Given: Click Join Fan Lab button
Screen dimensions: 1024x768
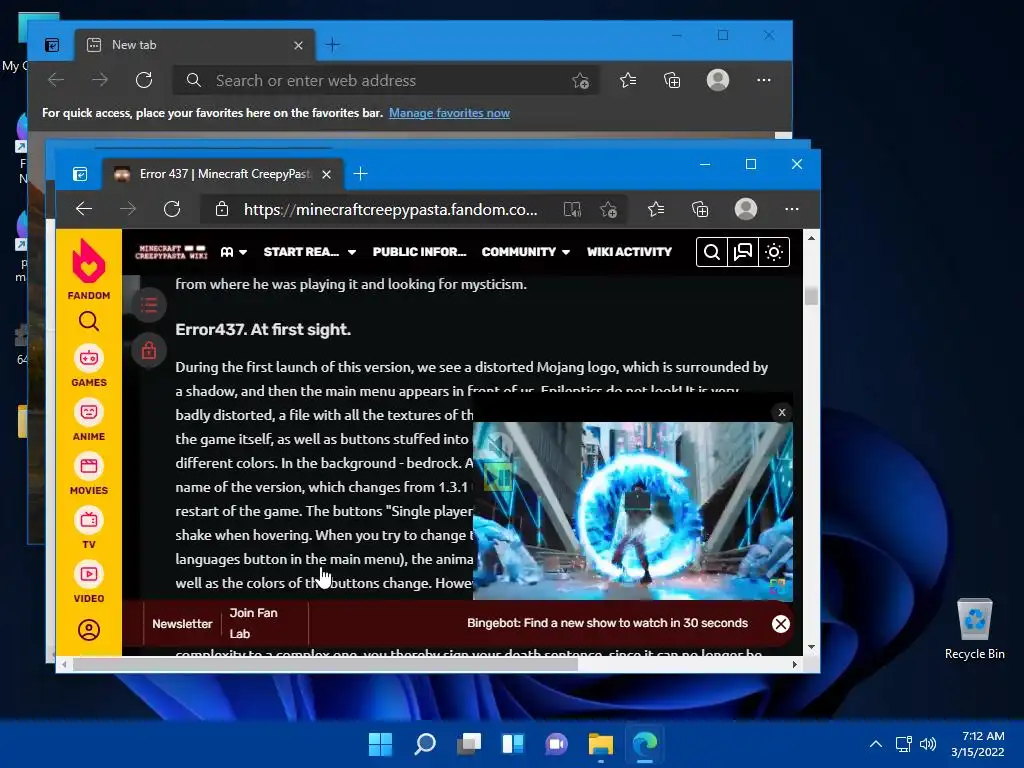Looking at the screenshot, I should 253,623.
